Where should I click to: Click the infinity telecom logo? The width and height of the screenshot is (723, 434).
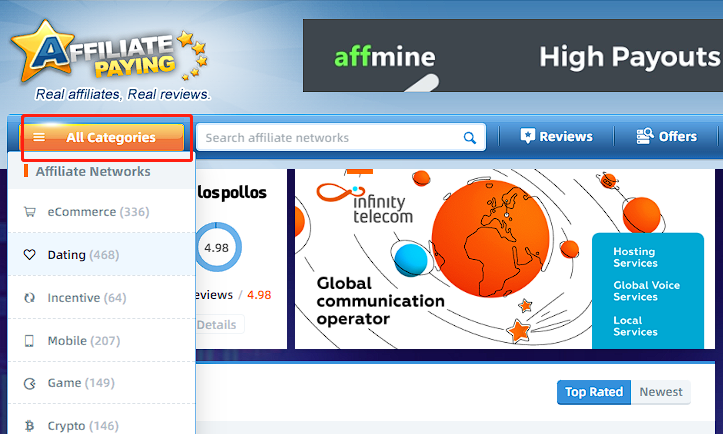coord(364,203)
